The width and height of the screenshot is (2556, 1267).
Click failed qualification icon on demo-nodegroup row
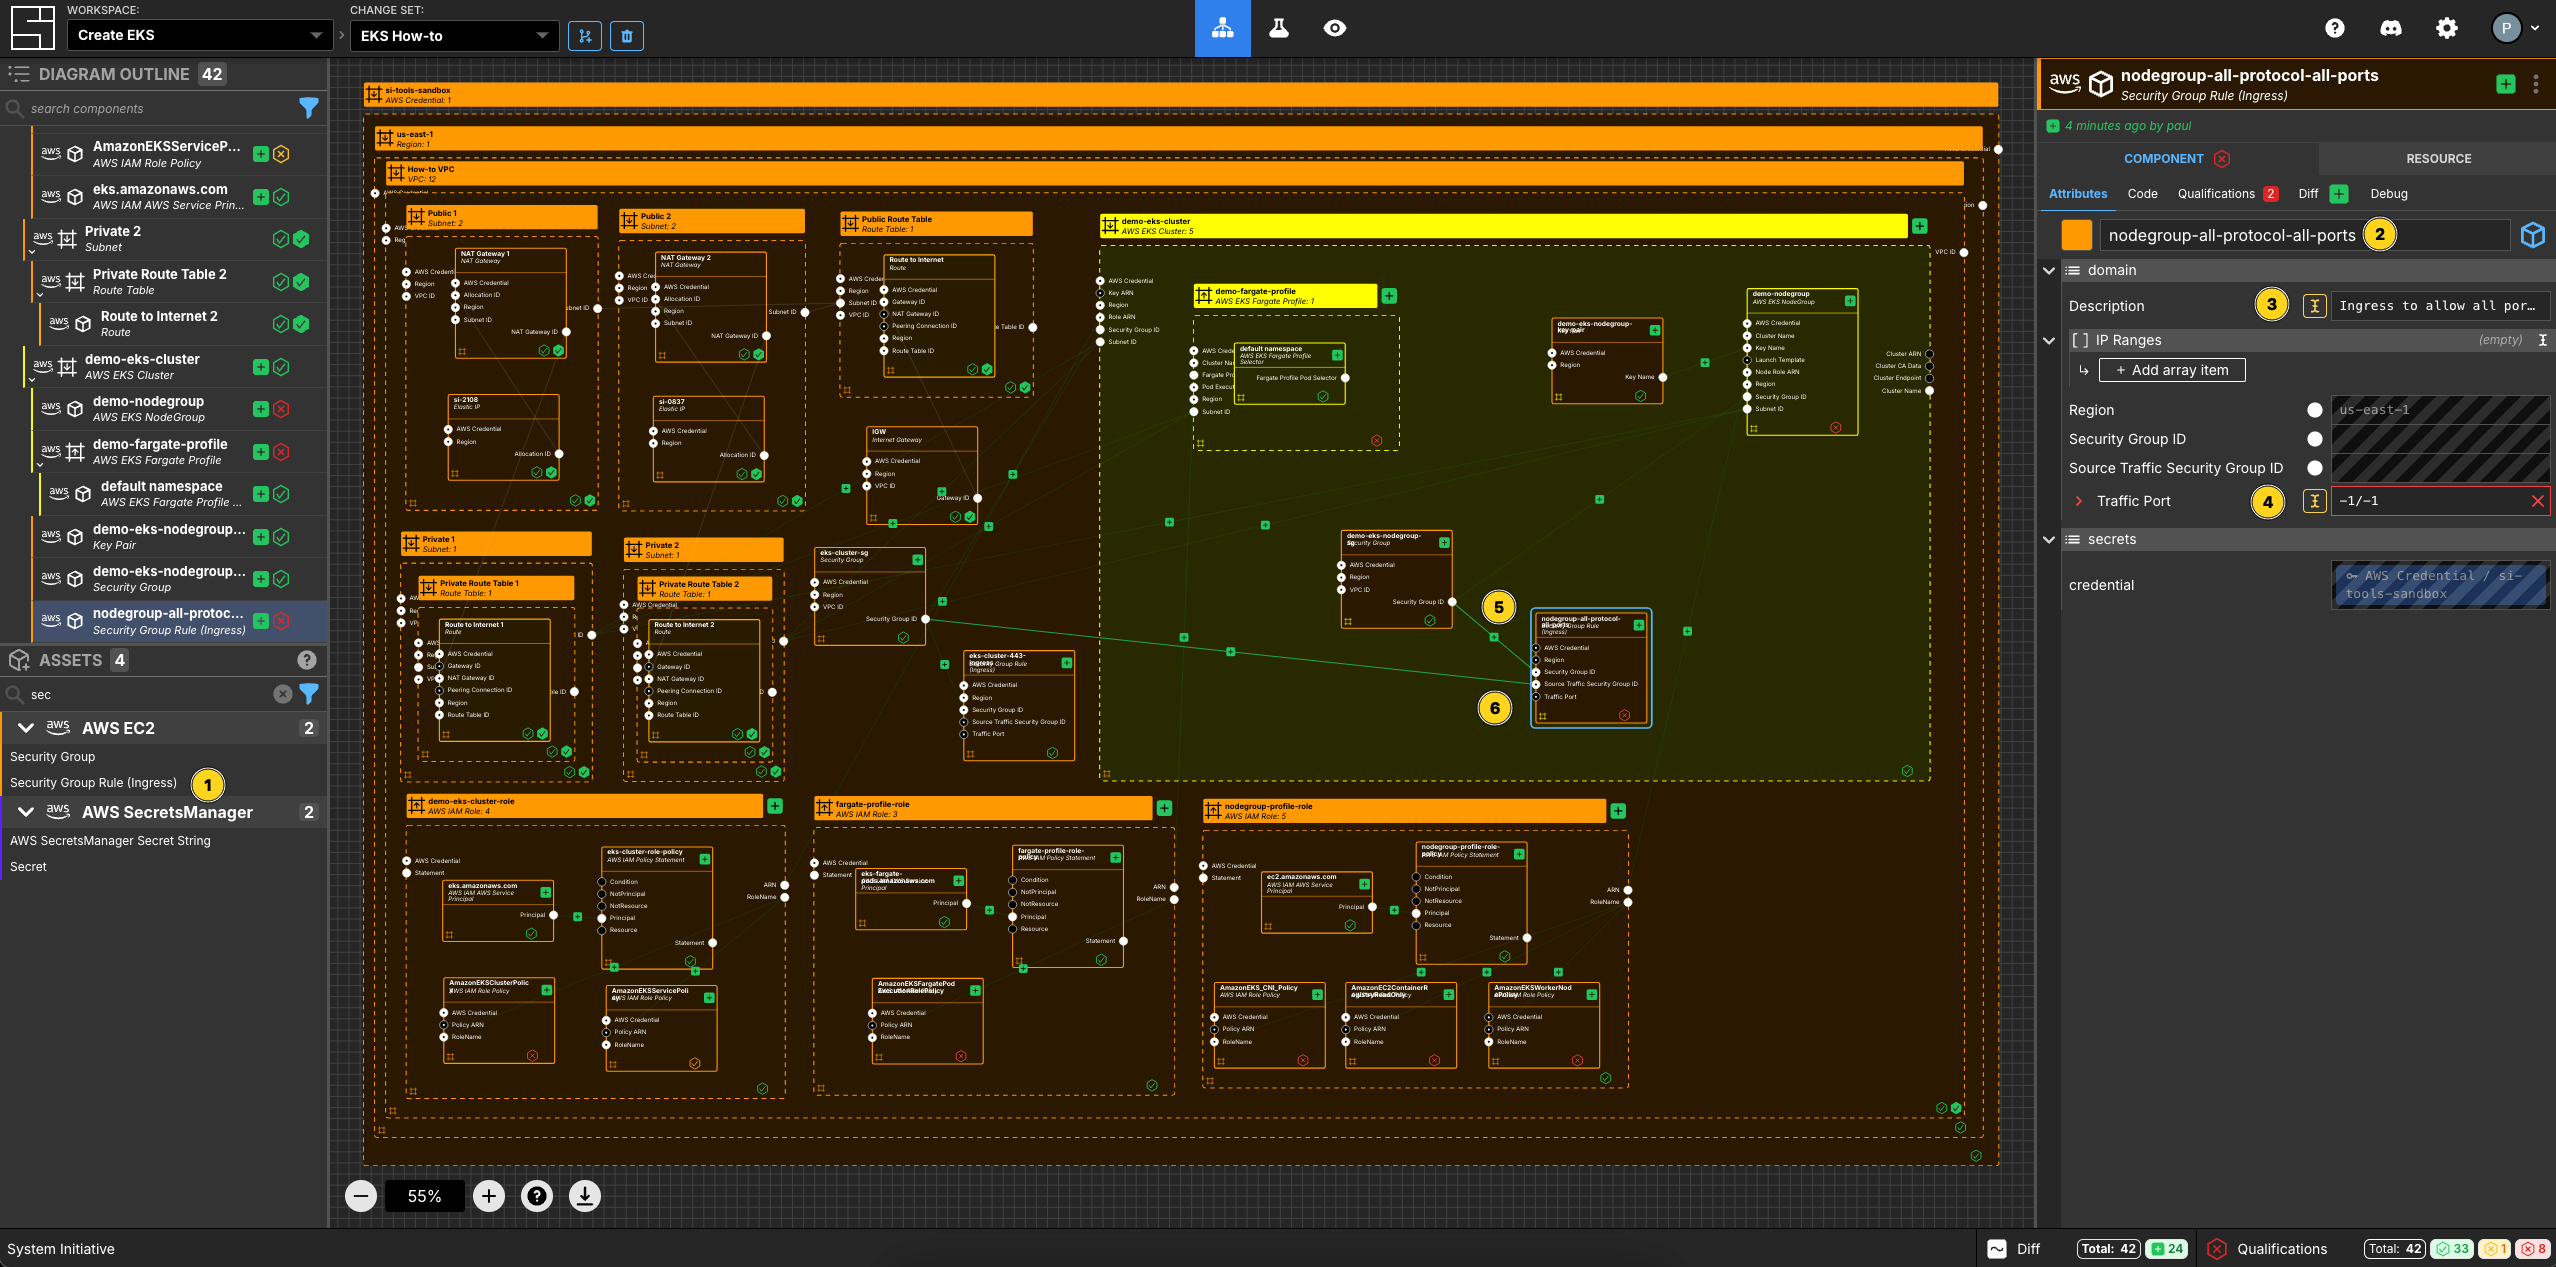pyautogui.click(x=282, y=409)
